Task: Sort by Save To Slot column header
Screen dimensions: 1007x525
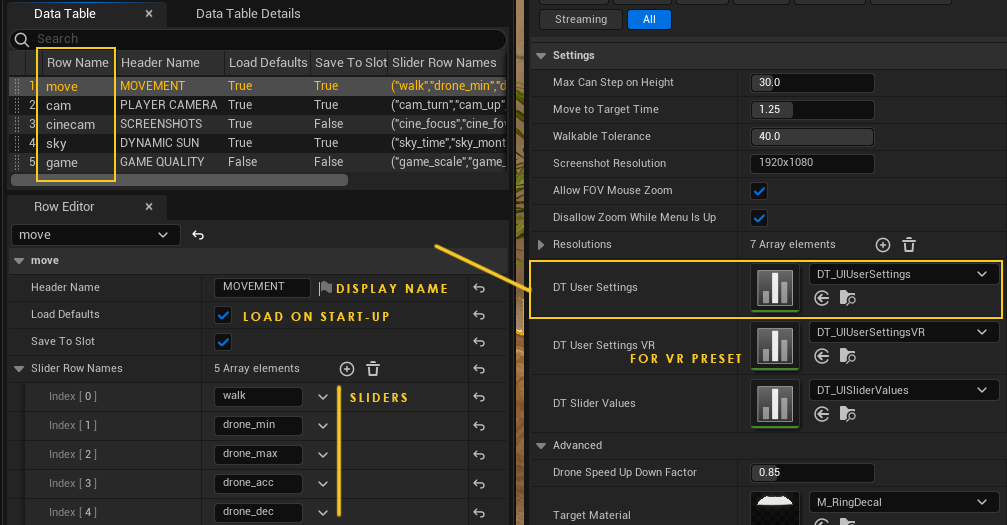Action: 351,63
